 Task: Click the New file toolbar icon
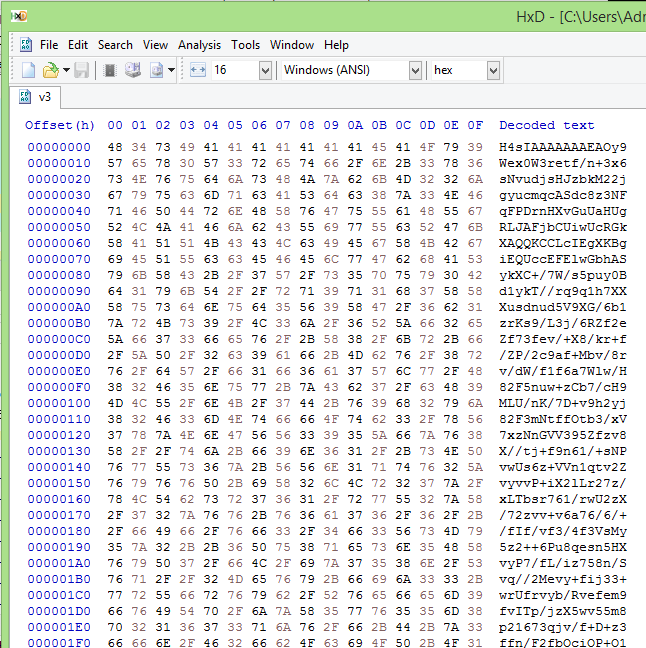(x=28, y=70)
